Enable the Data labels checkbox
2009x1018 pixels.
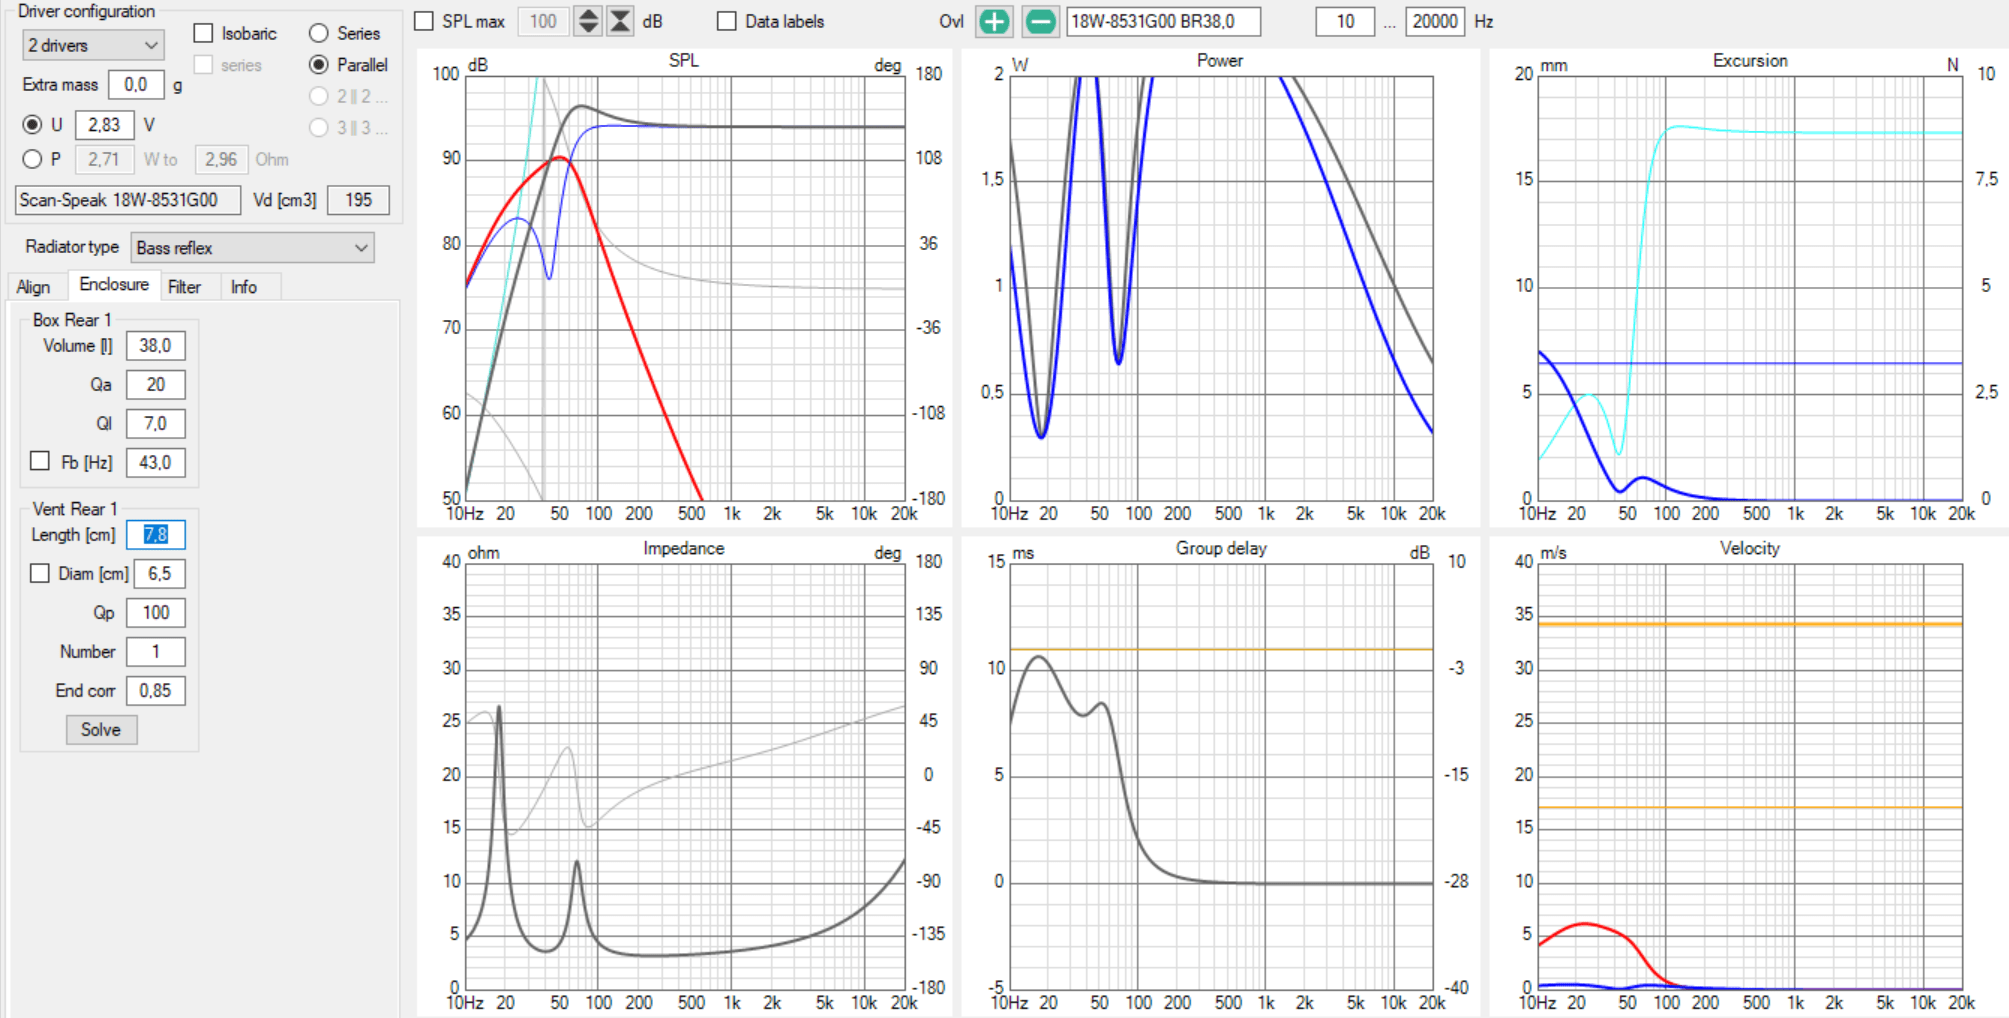point(727,21)
